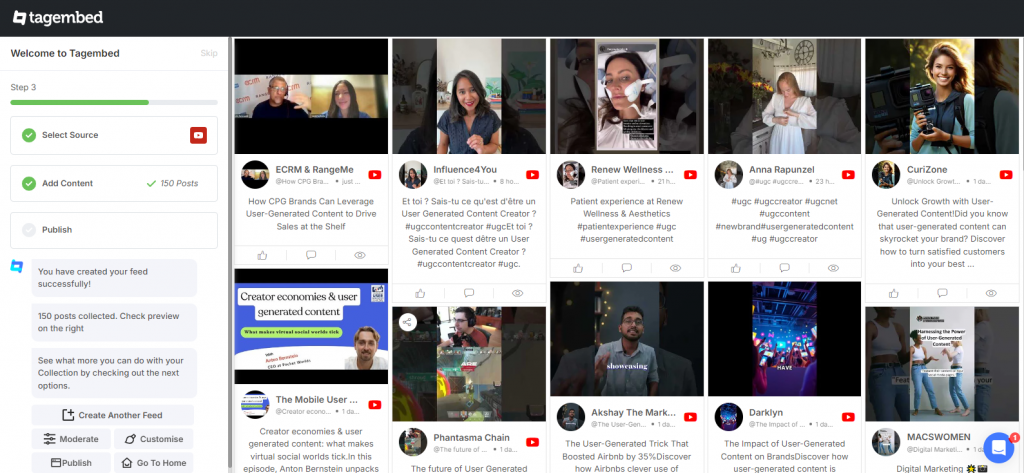The width and height of the screenshot is (1024, 473).
Task: Click 'Welcome to Tagembed' heading
Action: tap(65, 54)
